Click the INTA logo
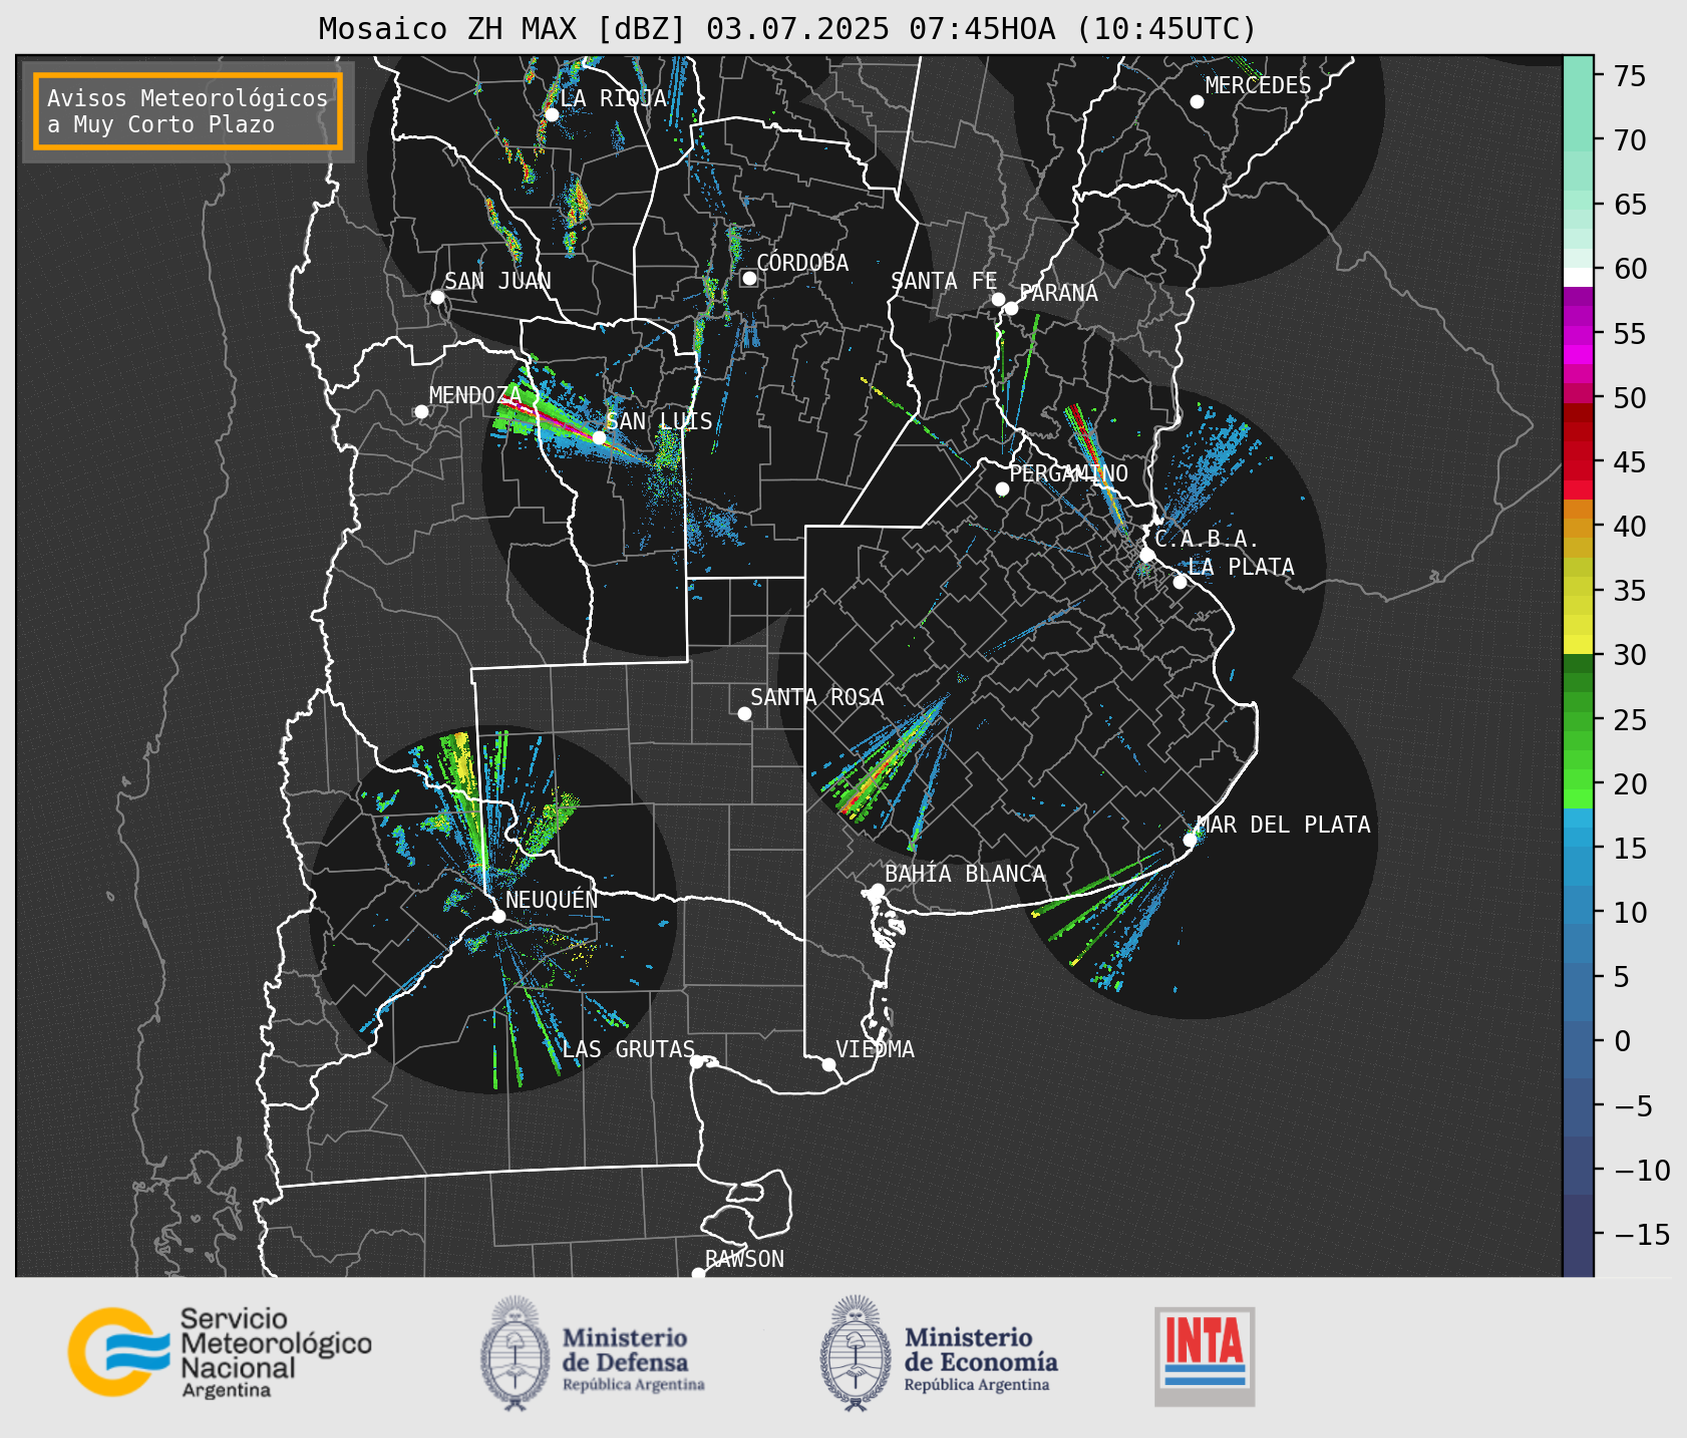The image size is (1687, 1438). point(1204,1356)
